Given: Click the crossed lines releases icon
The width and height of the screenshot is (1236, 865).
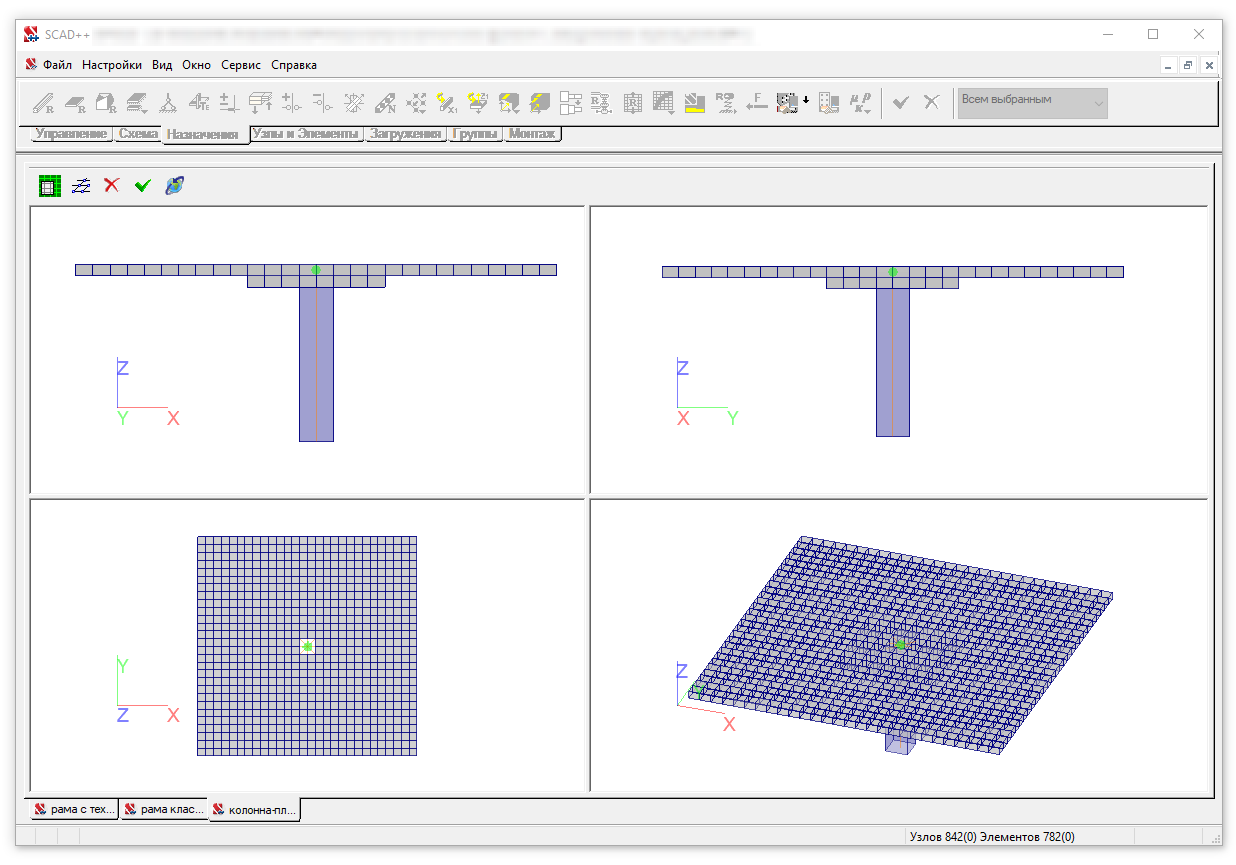Looking at the screenshot, I should [354, 102].
